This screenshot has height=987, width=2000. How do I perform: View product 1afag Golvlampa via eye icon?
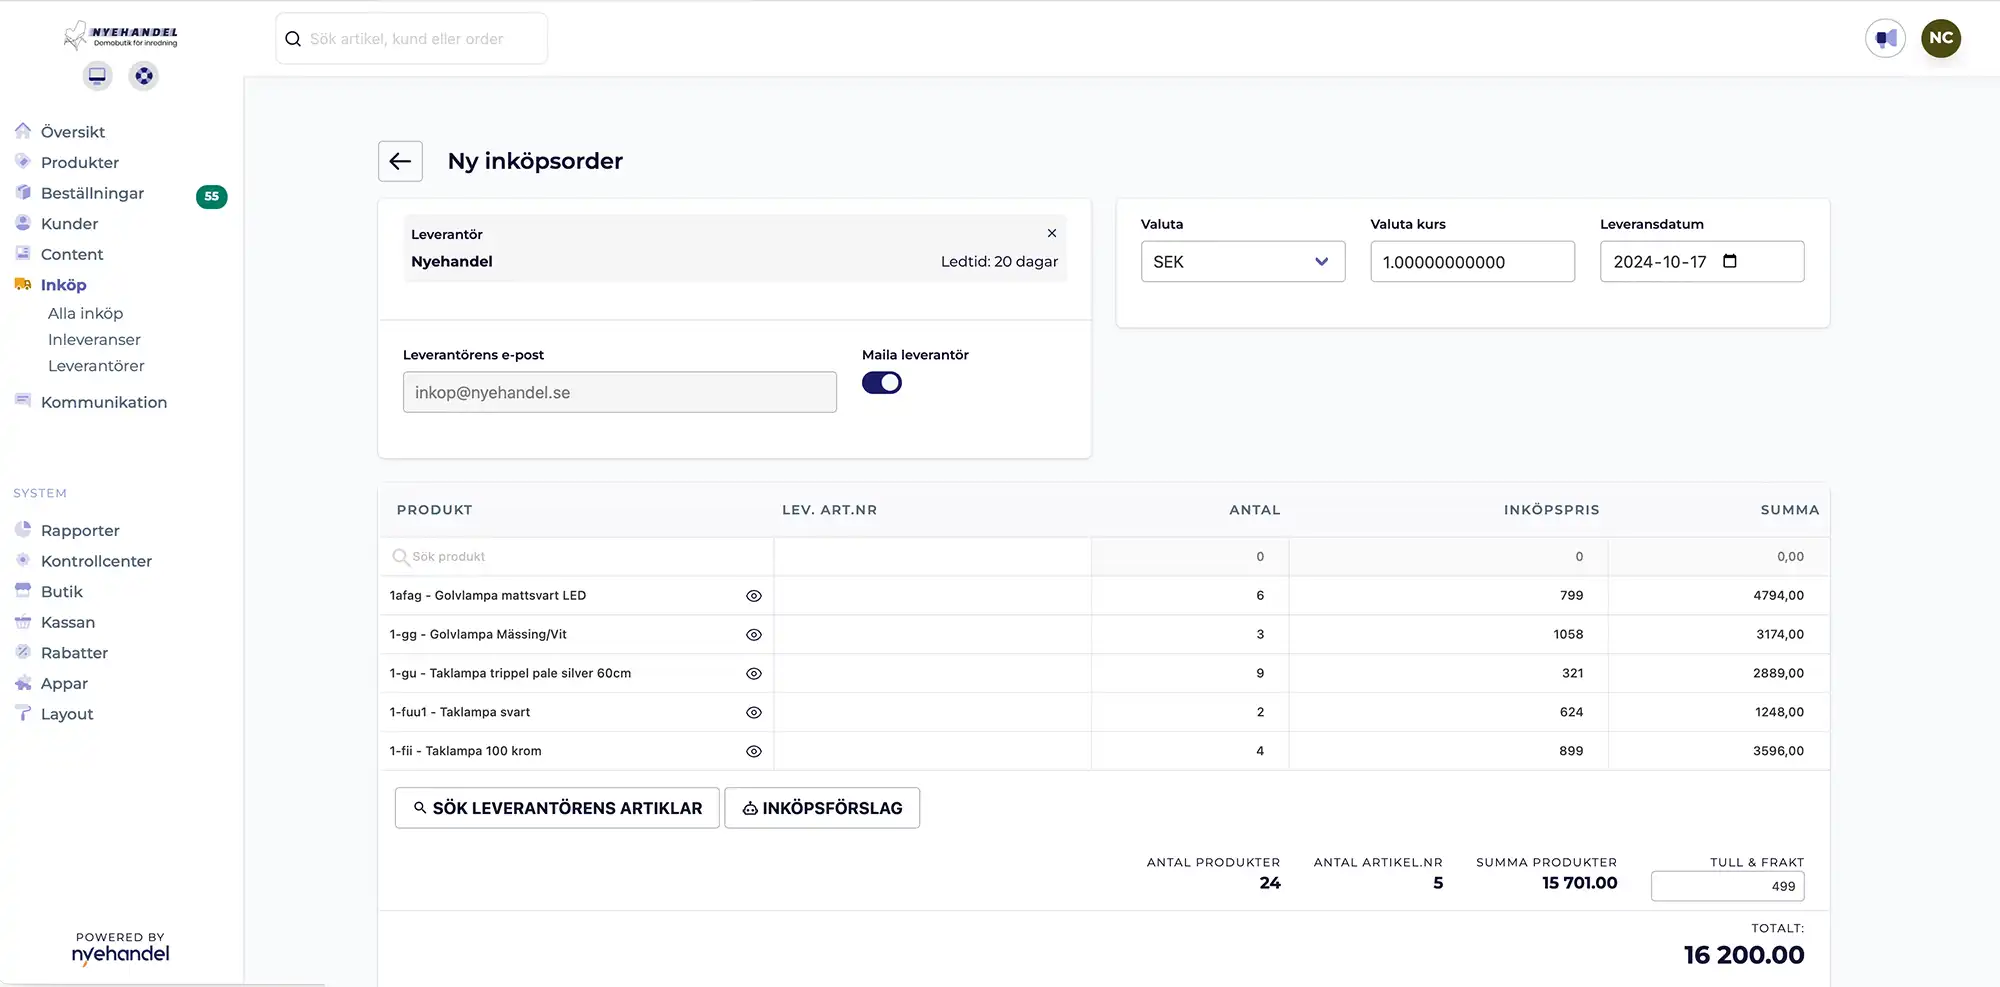(754, 596)
